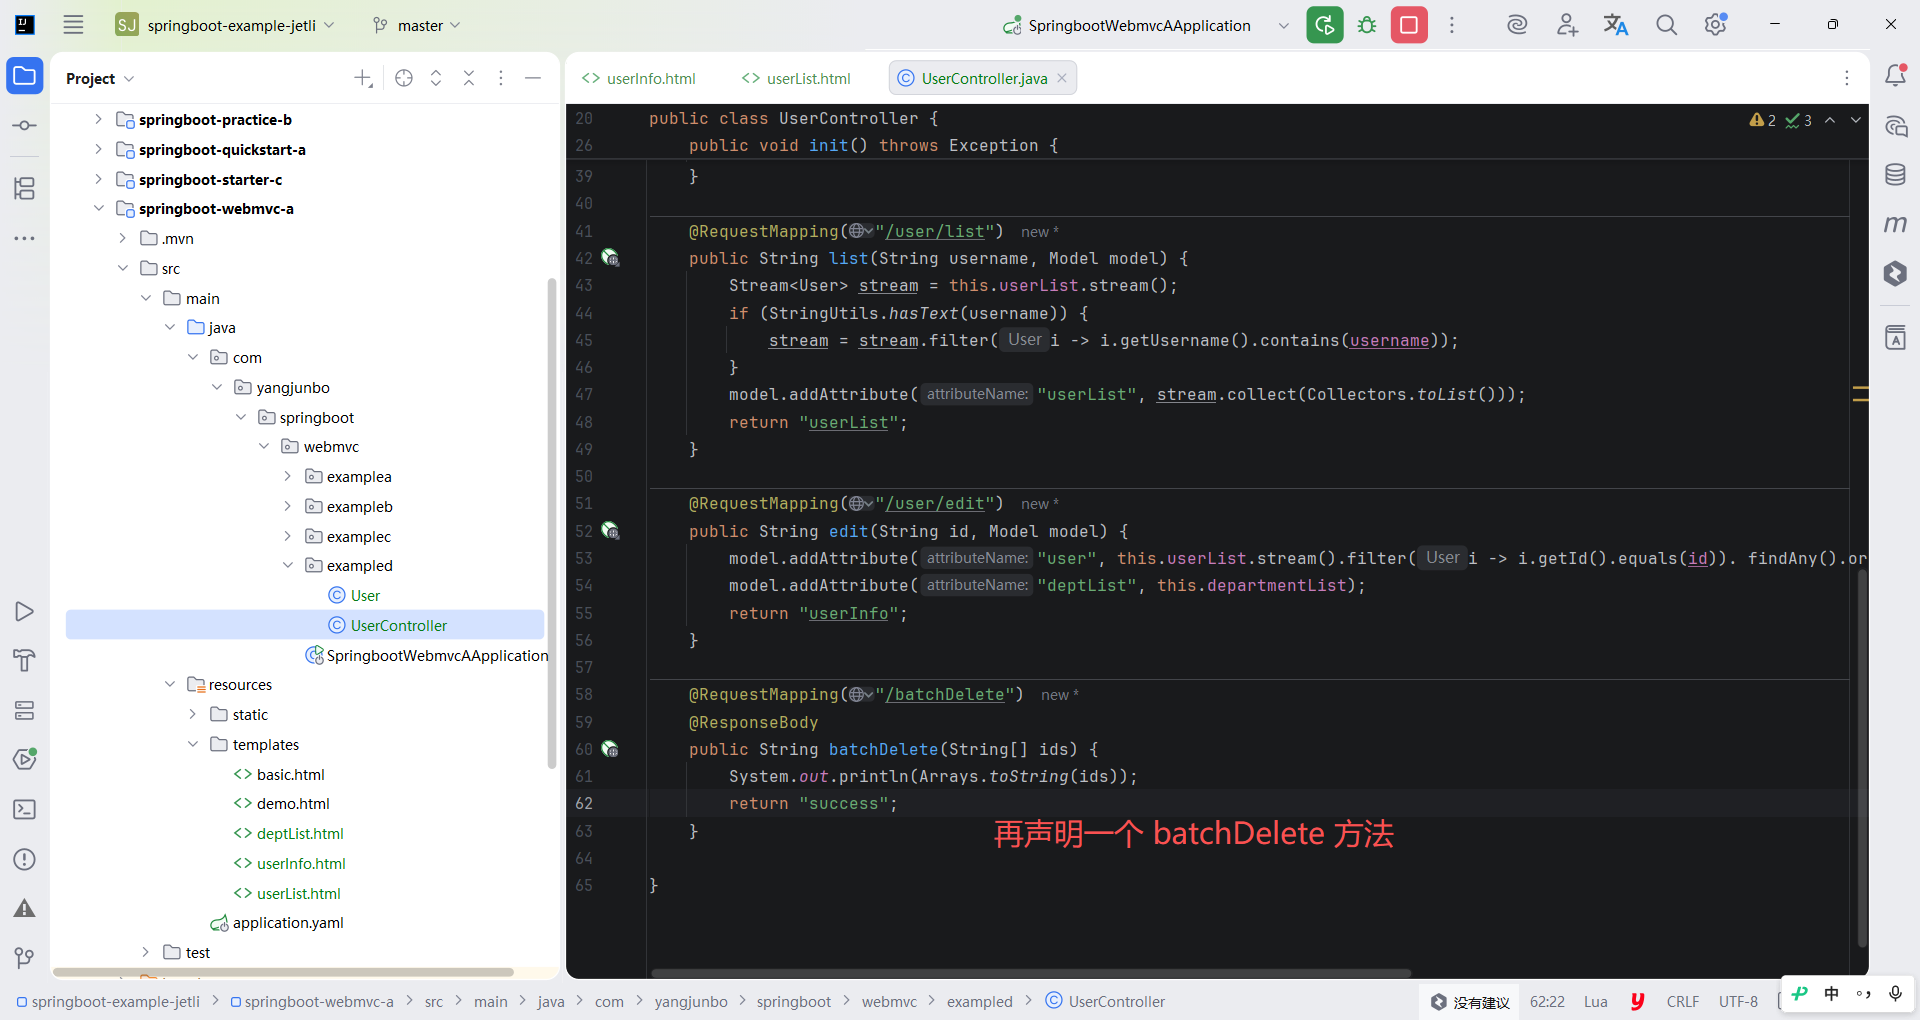Open editor tabs more options
1920x1020 pixels.
[x=1847, y=78]
